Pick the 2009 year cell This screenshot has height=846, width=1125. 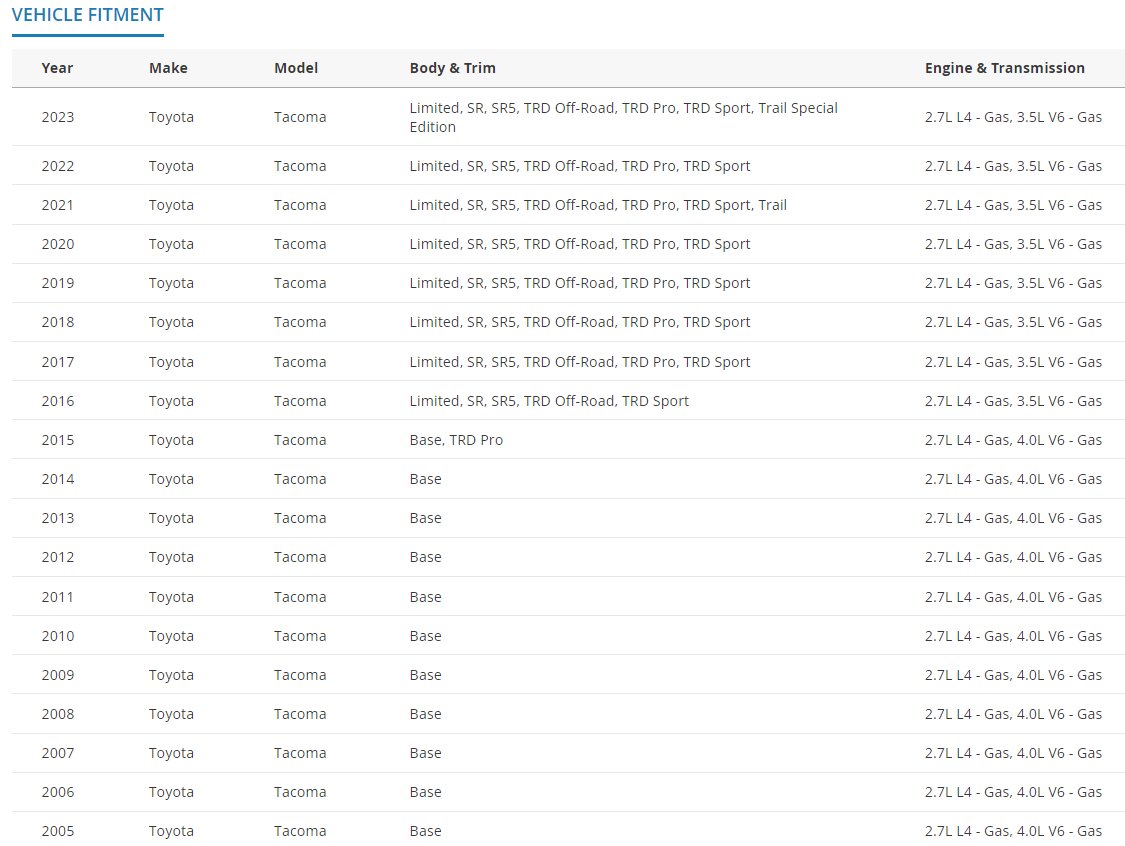pos(57,675)
